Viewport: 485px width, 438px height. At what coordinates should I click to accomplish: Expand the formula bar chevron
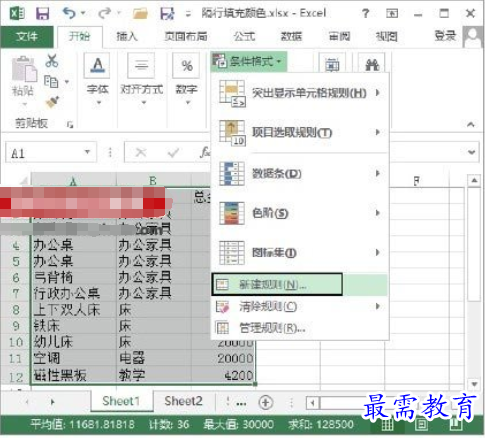(471, 152)
